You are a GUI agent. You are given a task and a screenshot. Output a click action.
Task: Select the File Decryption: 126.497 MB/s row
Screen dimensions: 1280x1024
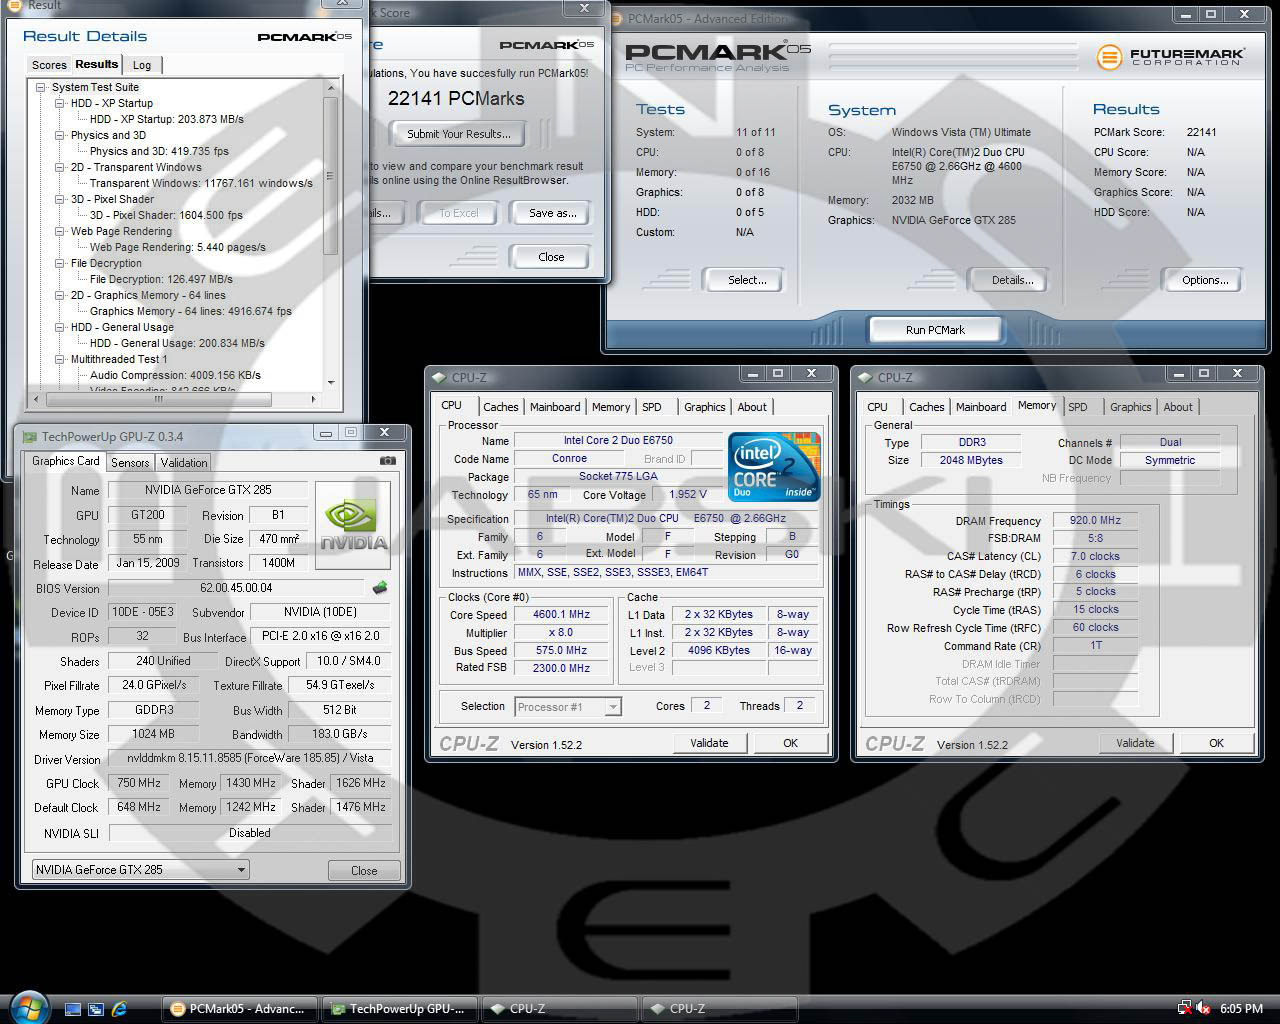(x=161, y=279)
